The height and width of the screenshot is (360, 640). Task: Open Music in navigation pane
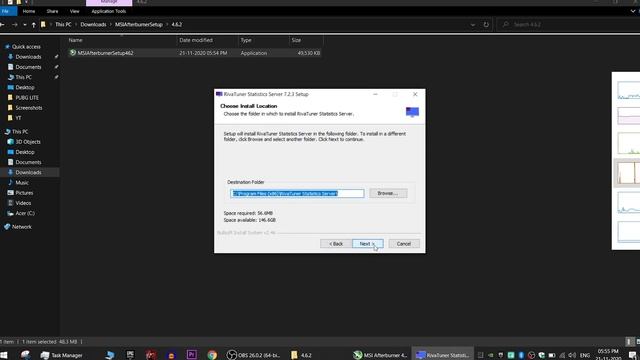point(22,182)
